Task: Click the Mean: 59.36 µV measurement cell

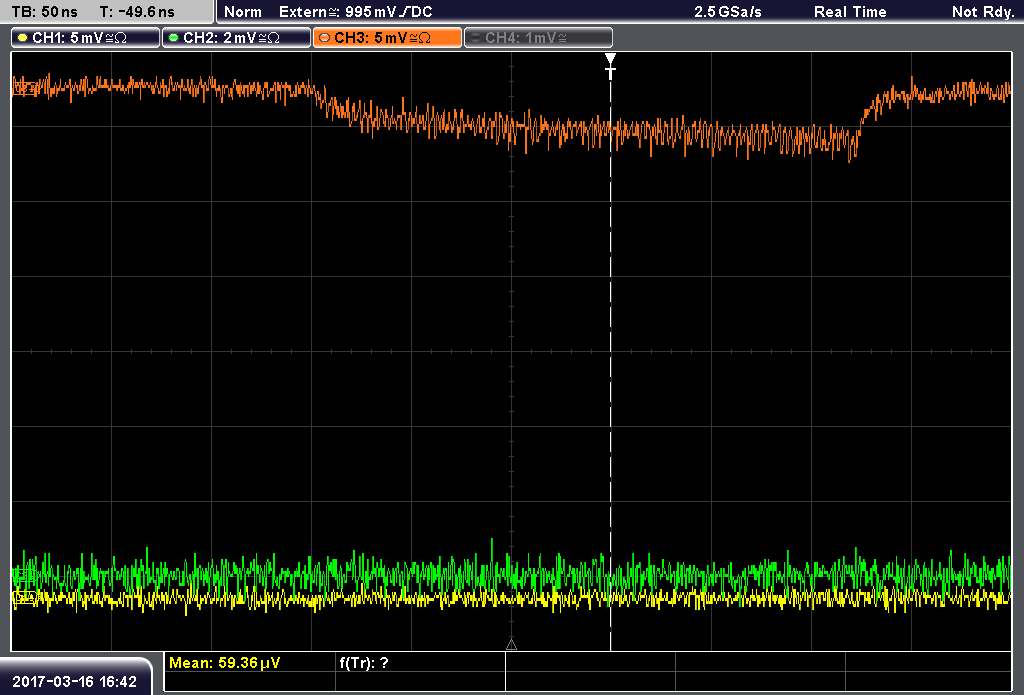Action: click(x=249, y=663)
